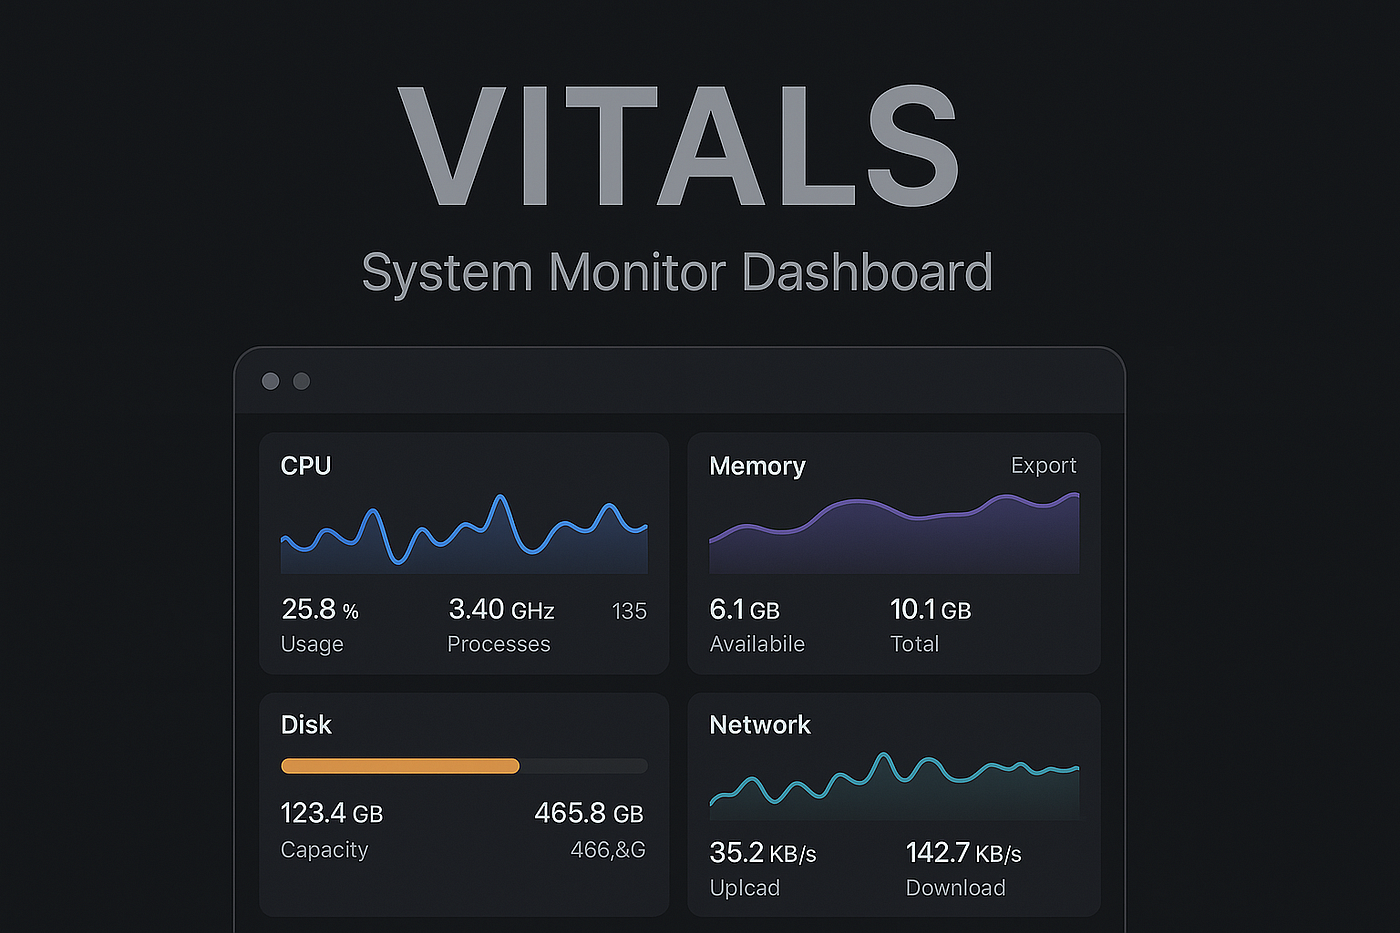Click the teal Network traffic graph
The image size is (1400, 933).
point(894,786)
